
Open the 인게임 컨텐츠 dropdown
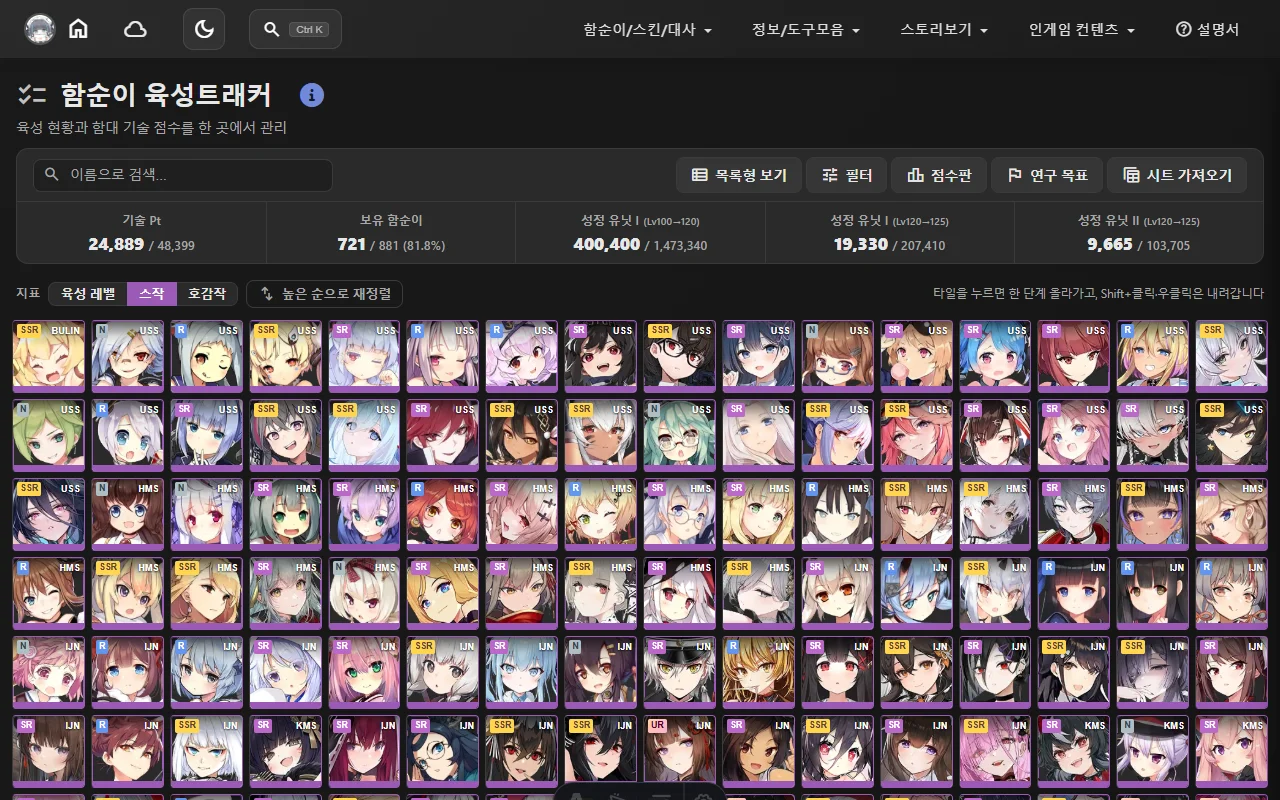1082,30
